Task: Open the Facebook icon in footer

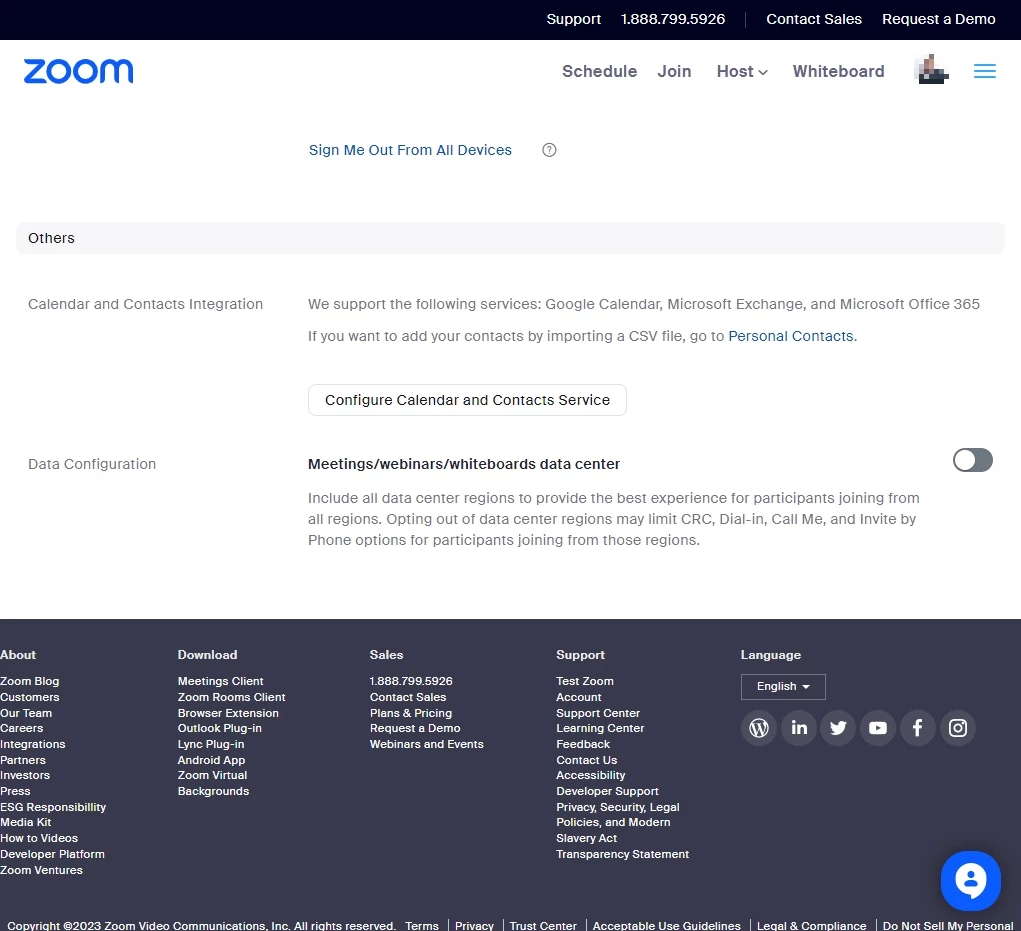Action: coord(917,728)
